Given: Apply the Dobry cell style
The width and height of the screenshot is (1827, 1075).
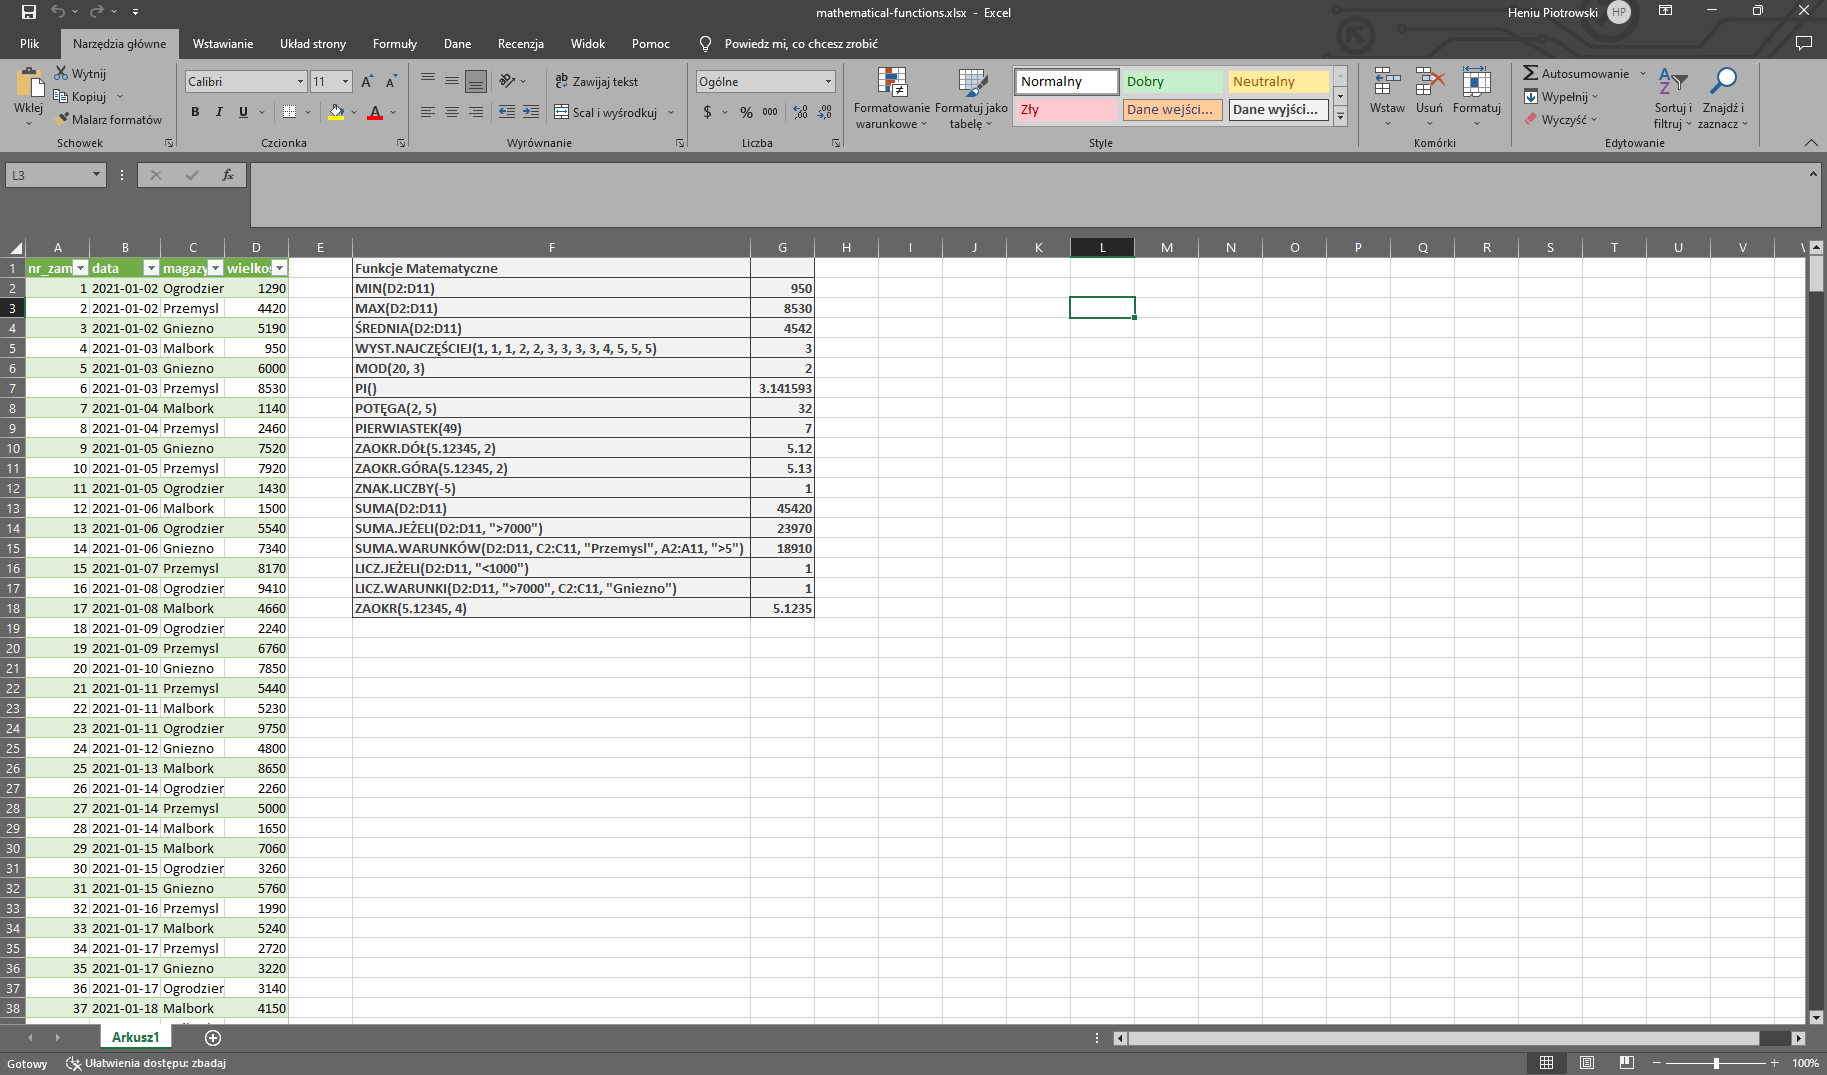Looking at the screenshot, I should click(1172, 82).
